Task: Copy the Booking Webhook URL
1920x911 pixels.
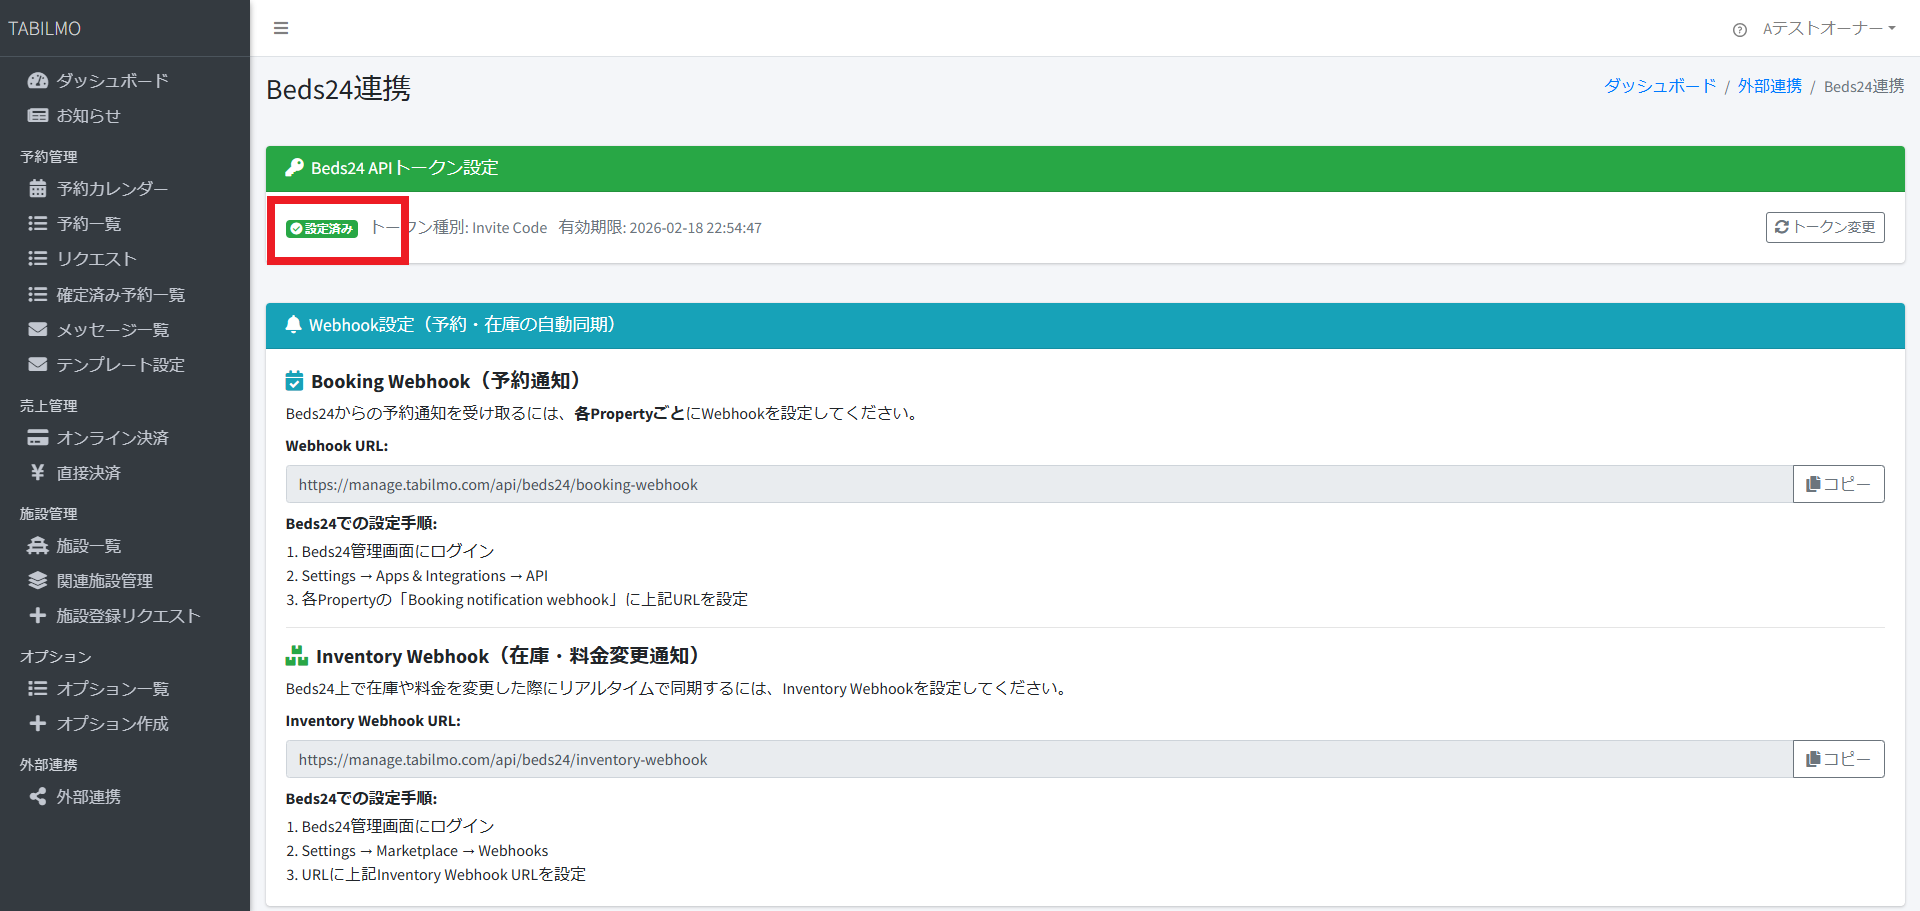Action: click(x=1838, y=484)
